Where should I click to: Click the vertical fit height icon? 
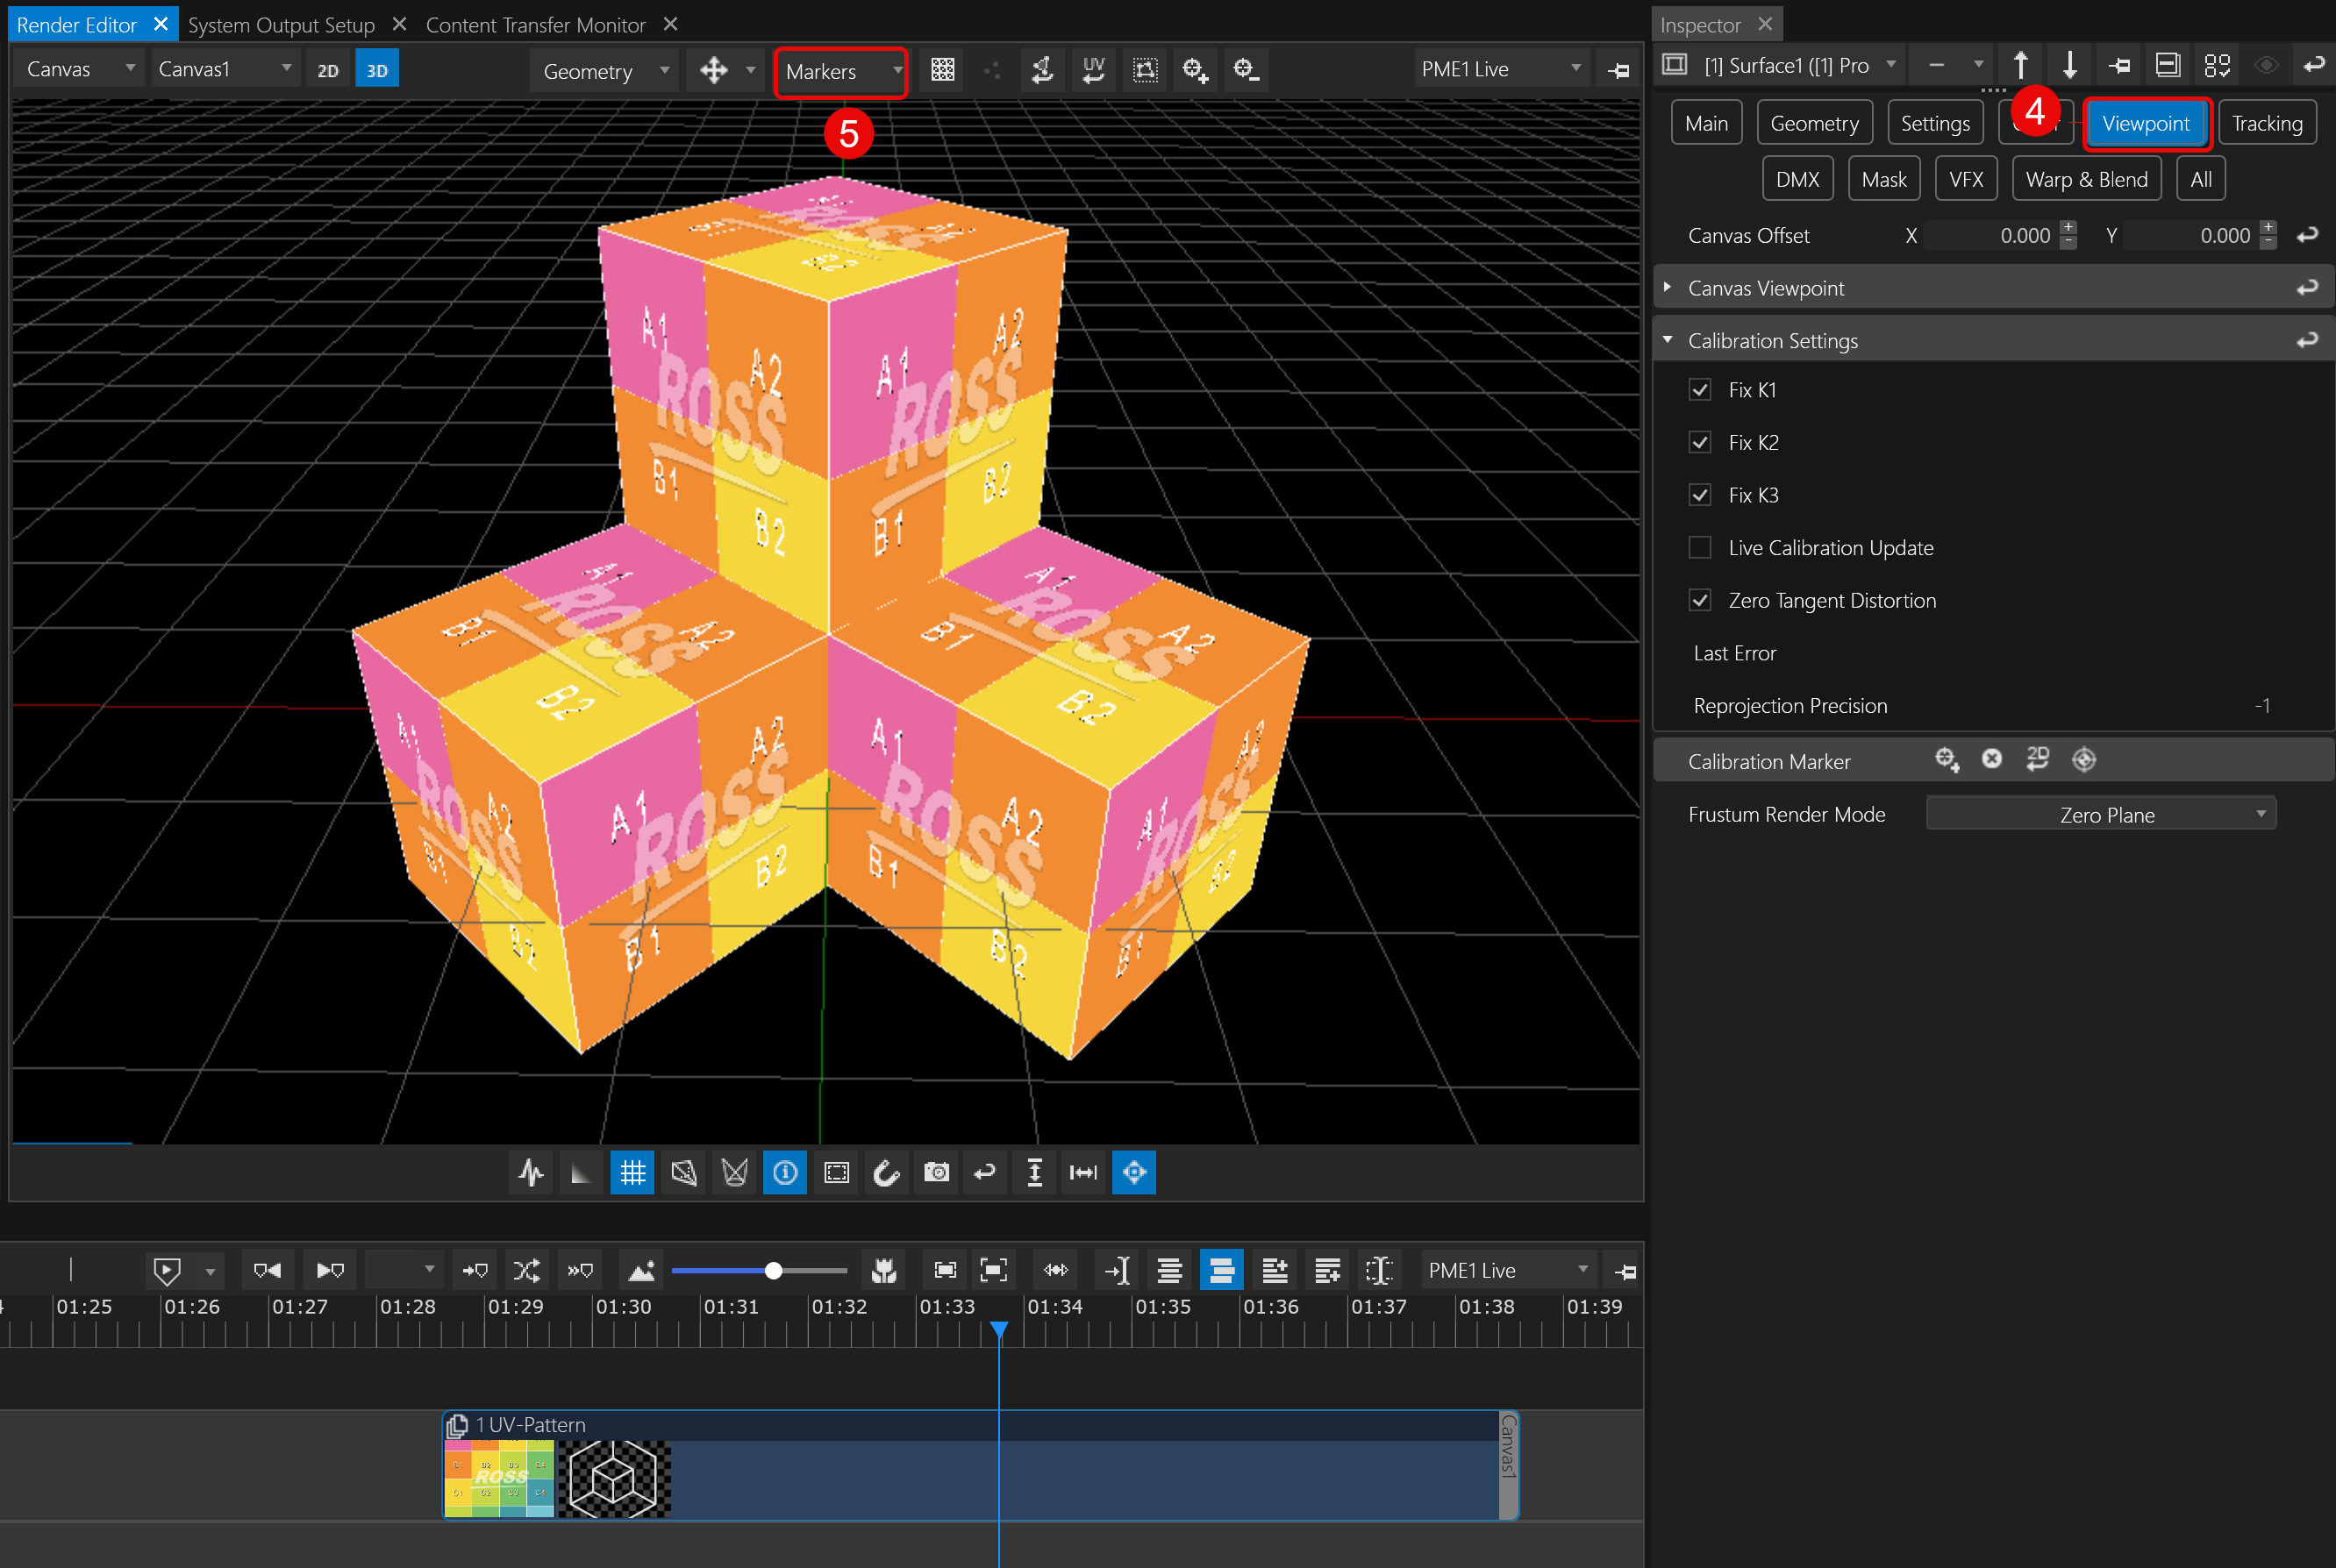pyautogui.click(x=1035, y=1172)
